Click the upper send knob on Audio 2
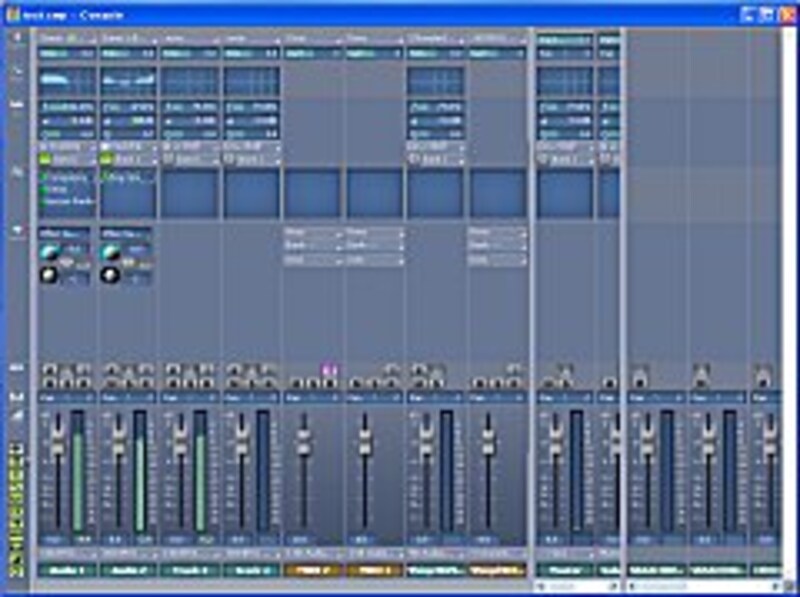Image resolution: width=800 pixels, height=597 pixels. coord(111,252)
